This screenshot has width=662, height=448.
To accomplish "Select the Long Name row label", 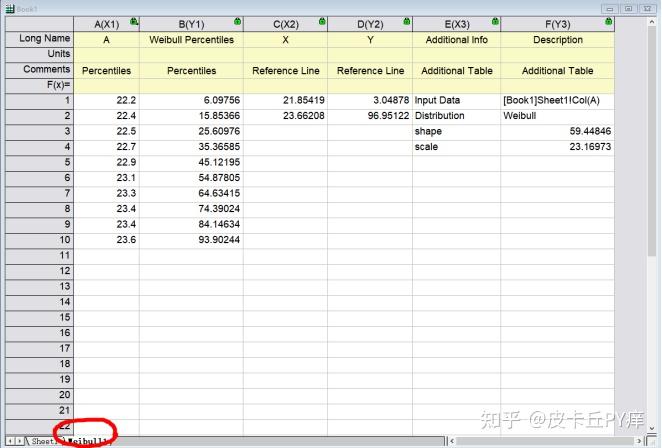I will 39,38.
